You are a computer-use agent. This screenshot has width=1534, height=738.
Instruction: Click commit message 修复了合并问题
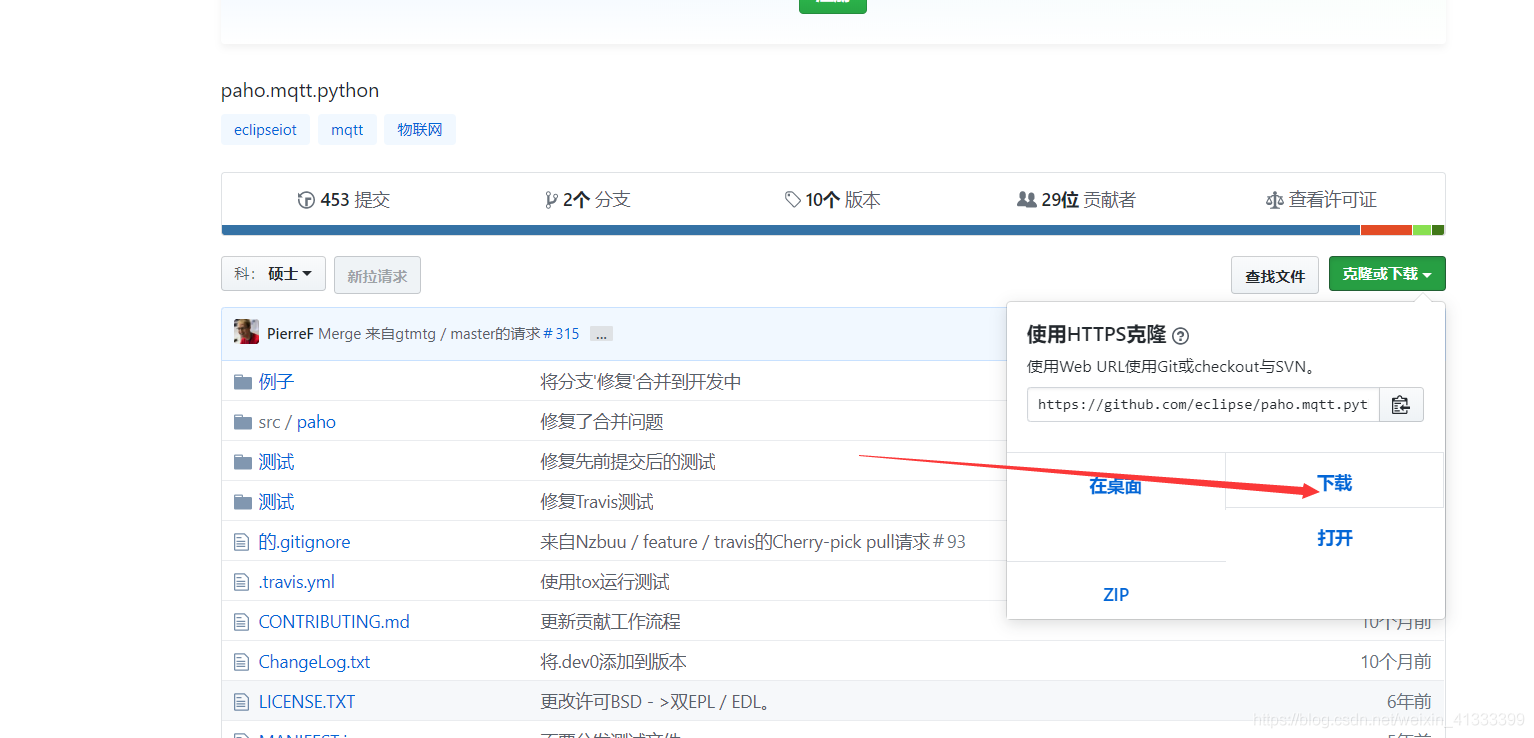[602, 422]
